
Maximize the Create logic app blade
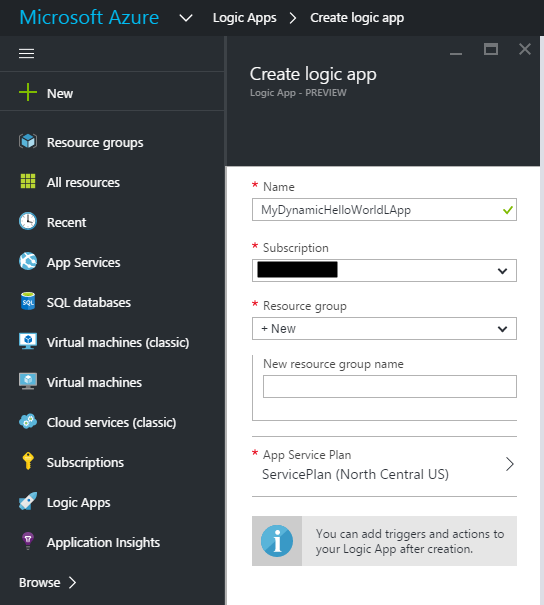click(491, 49)
